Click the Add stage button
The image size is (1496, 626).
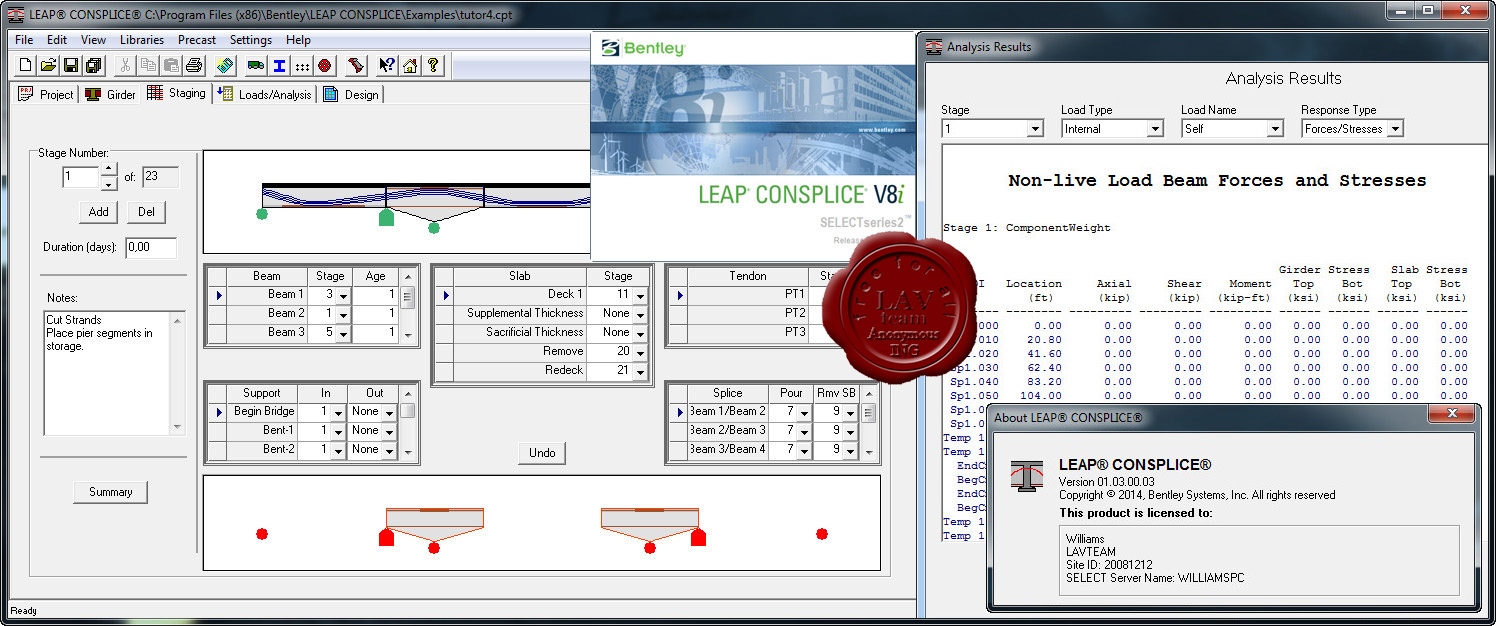point(99,212)
